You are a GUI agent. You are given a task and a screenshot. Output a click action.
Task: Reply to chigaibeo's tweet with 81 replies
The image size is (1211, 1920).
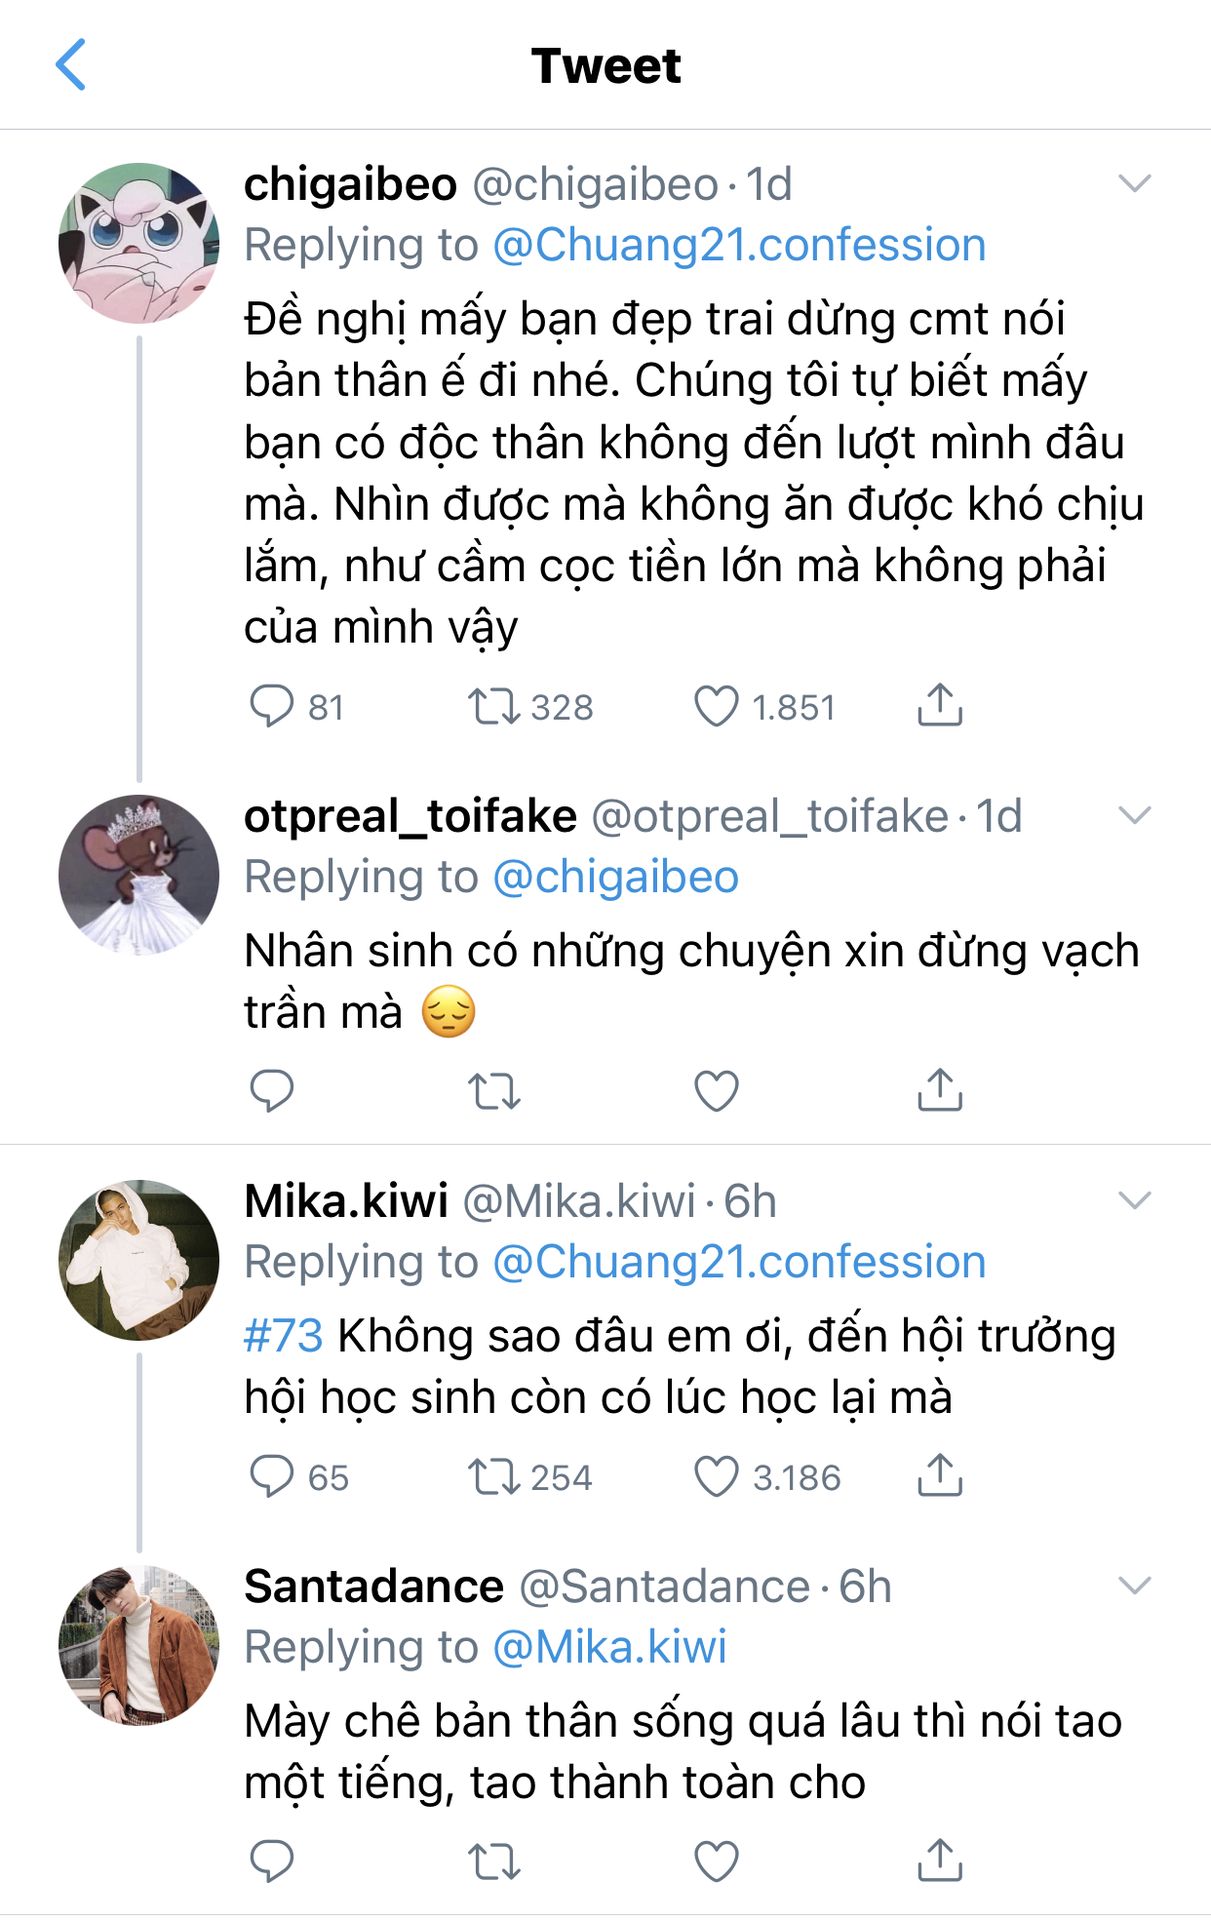271,706
